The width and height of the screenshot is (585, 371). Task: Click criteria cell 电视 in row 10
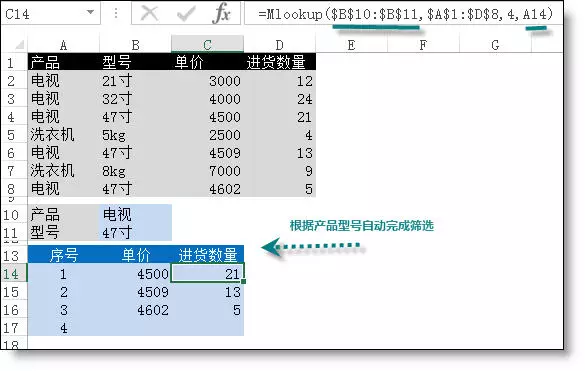tap(135, 214)
